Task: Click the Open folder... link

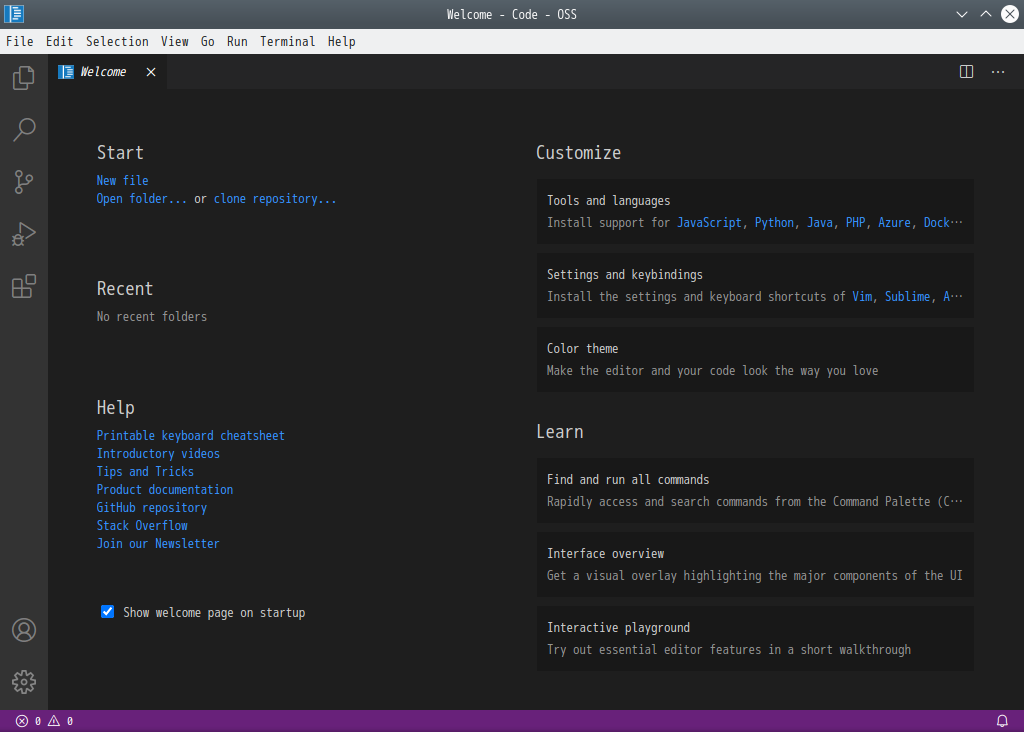Action: (141, 199)
